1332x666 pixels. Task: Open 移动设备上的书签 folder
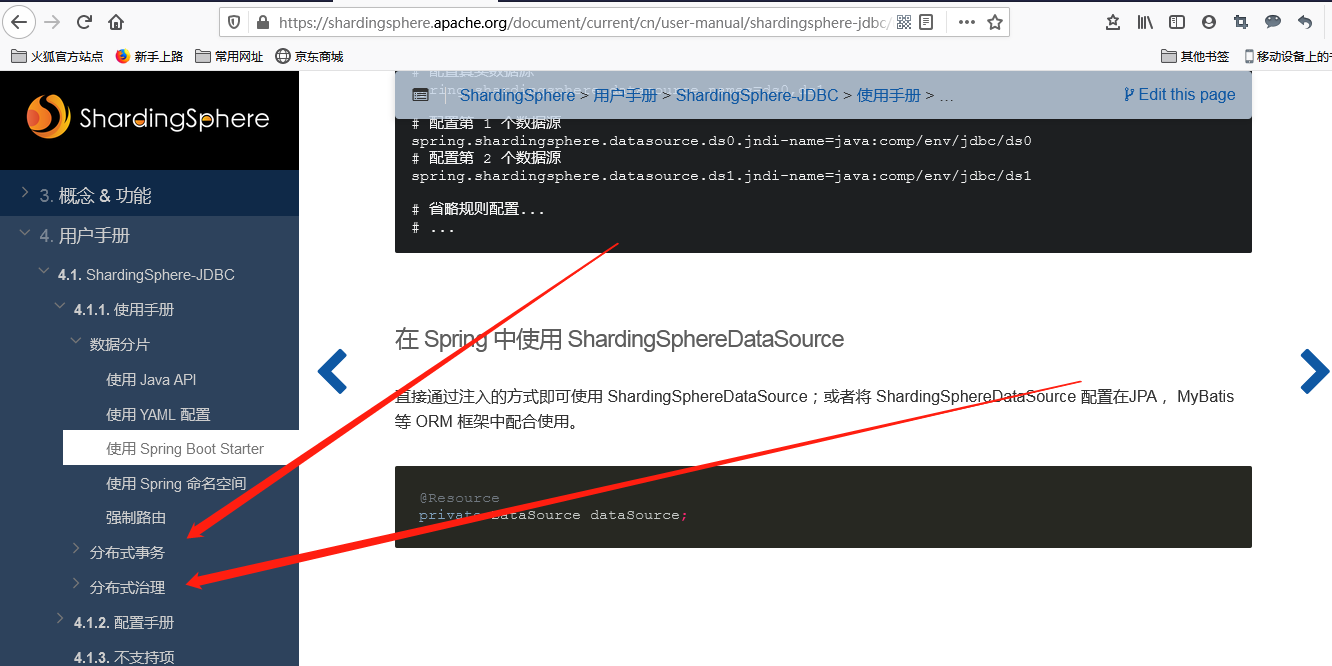(x=1287, y=57)
